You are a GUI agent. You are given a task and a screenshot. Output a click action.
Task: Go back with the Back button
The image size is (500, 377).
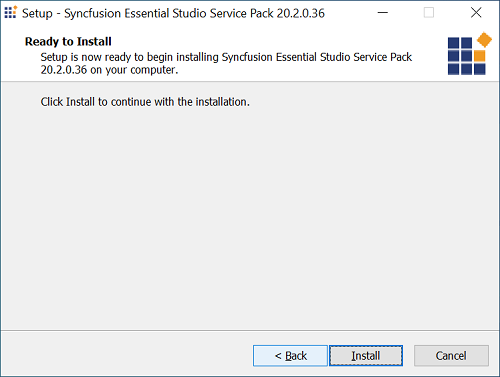[290, 356]
